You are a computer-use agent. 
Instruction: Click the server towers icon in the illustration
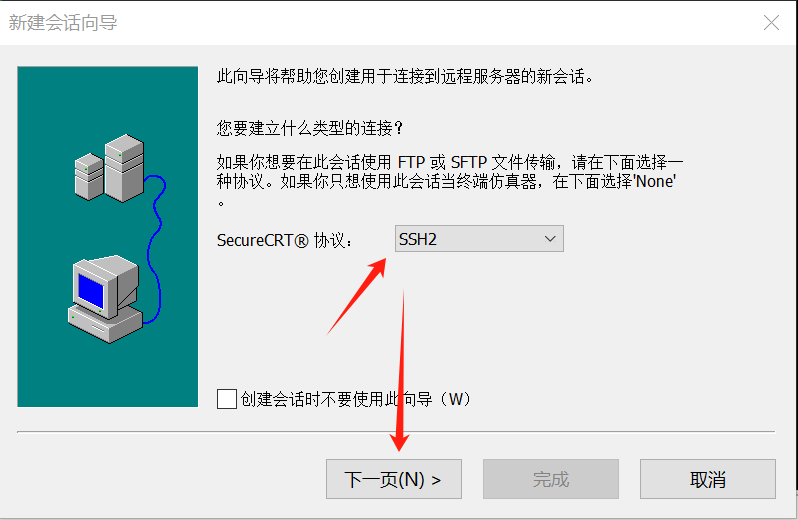[109, 168]
